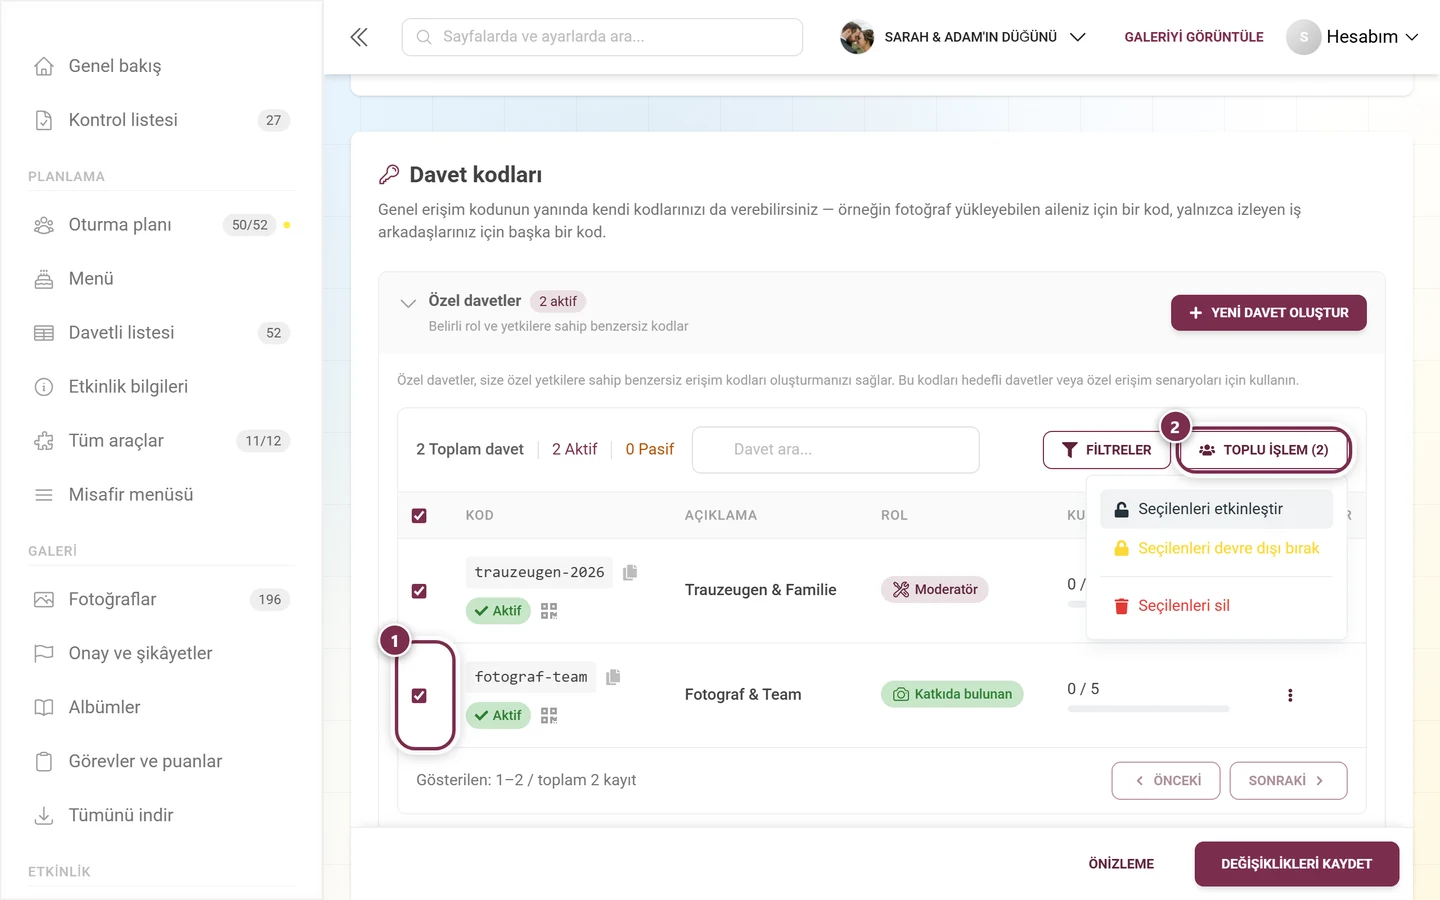Uncheck the fotograf-team row checkbox
1440x900 pixels.
point(419,696)
